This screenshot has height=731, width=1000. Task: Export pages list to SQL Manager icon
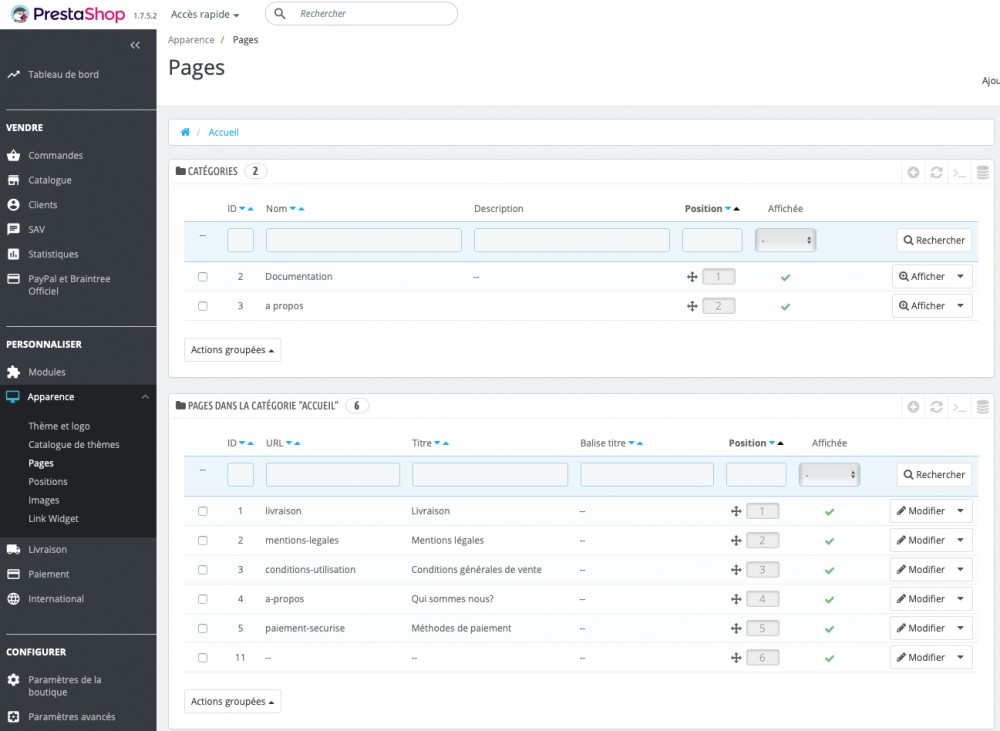[982, 407]
